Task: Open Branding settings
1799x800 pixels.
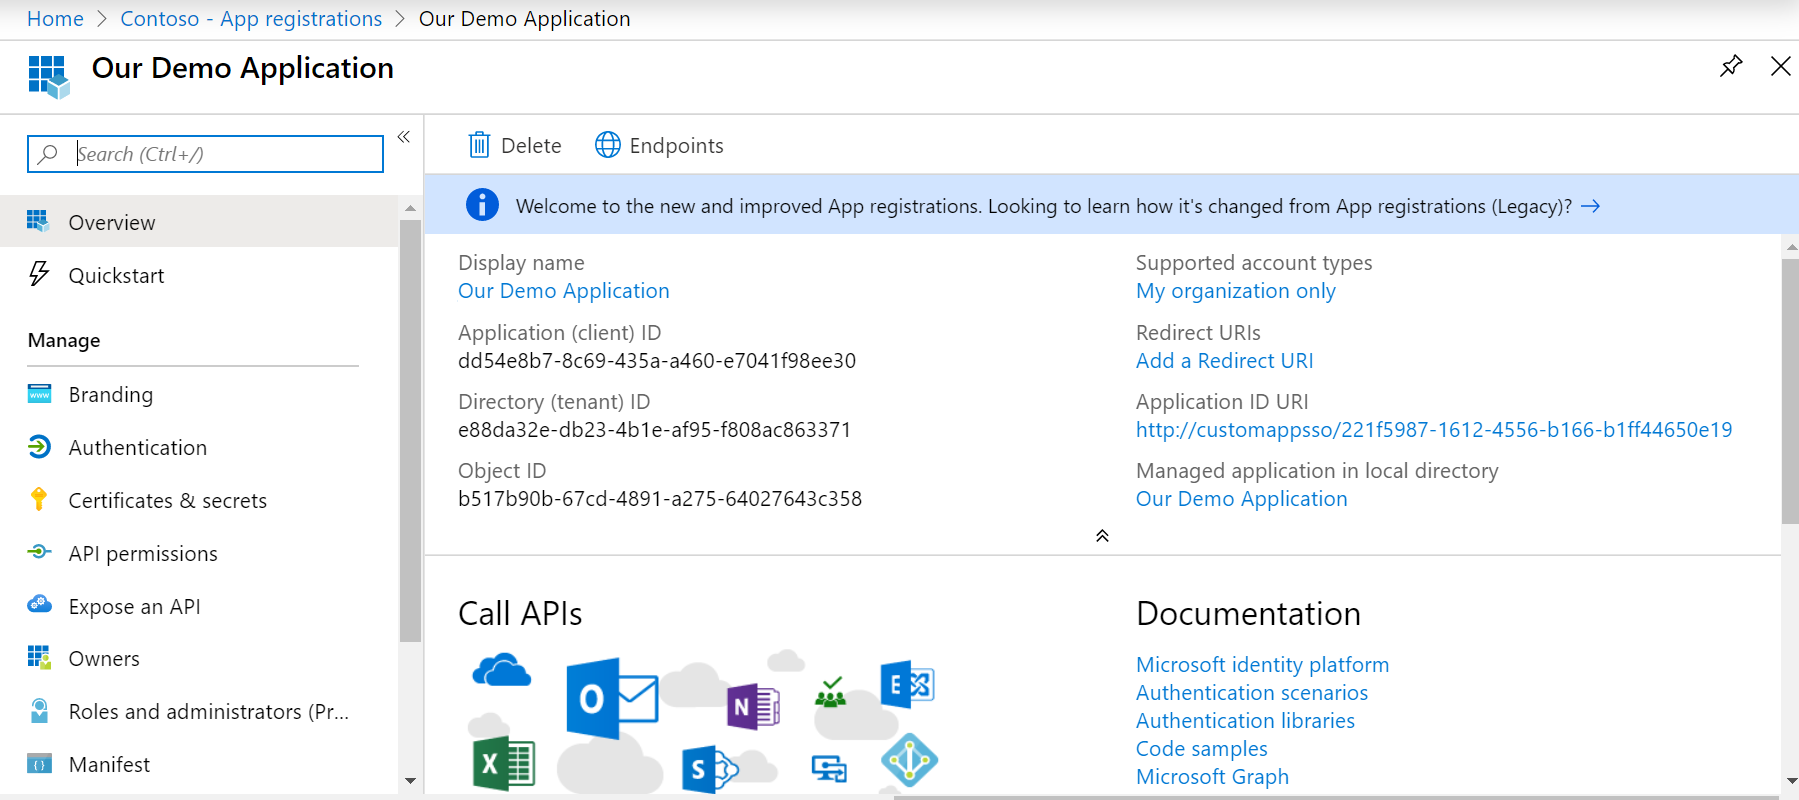Action: click(199, 395)
